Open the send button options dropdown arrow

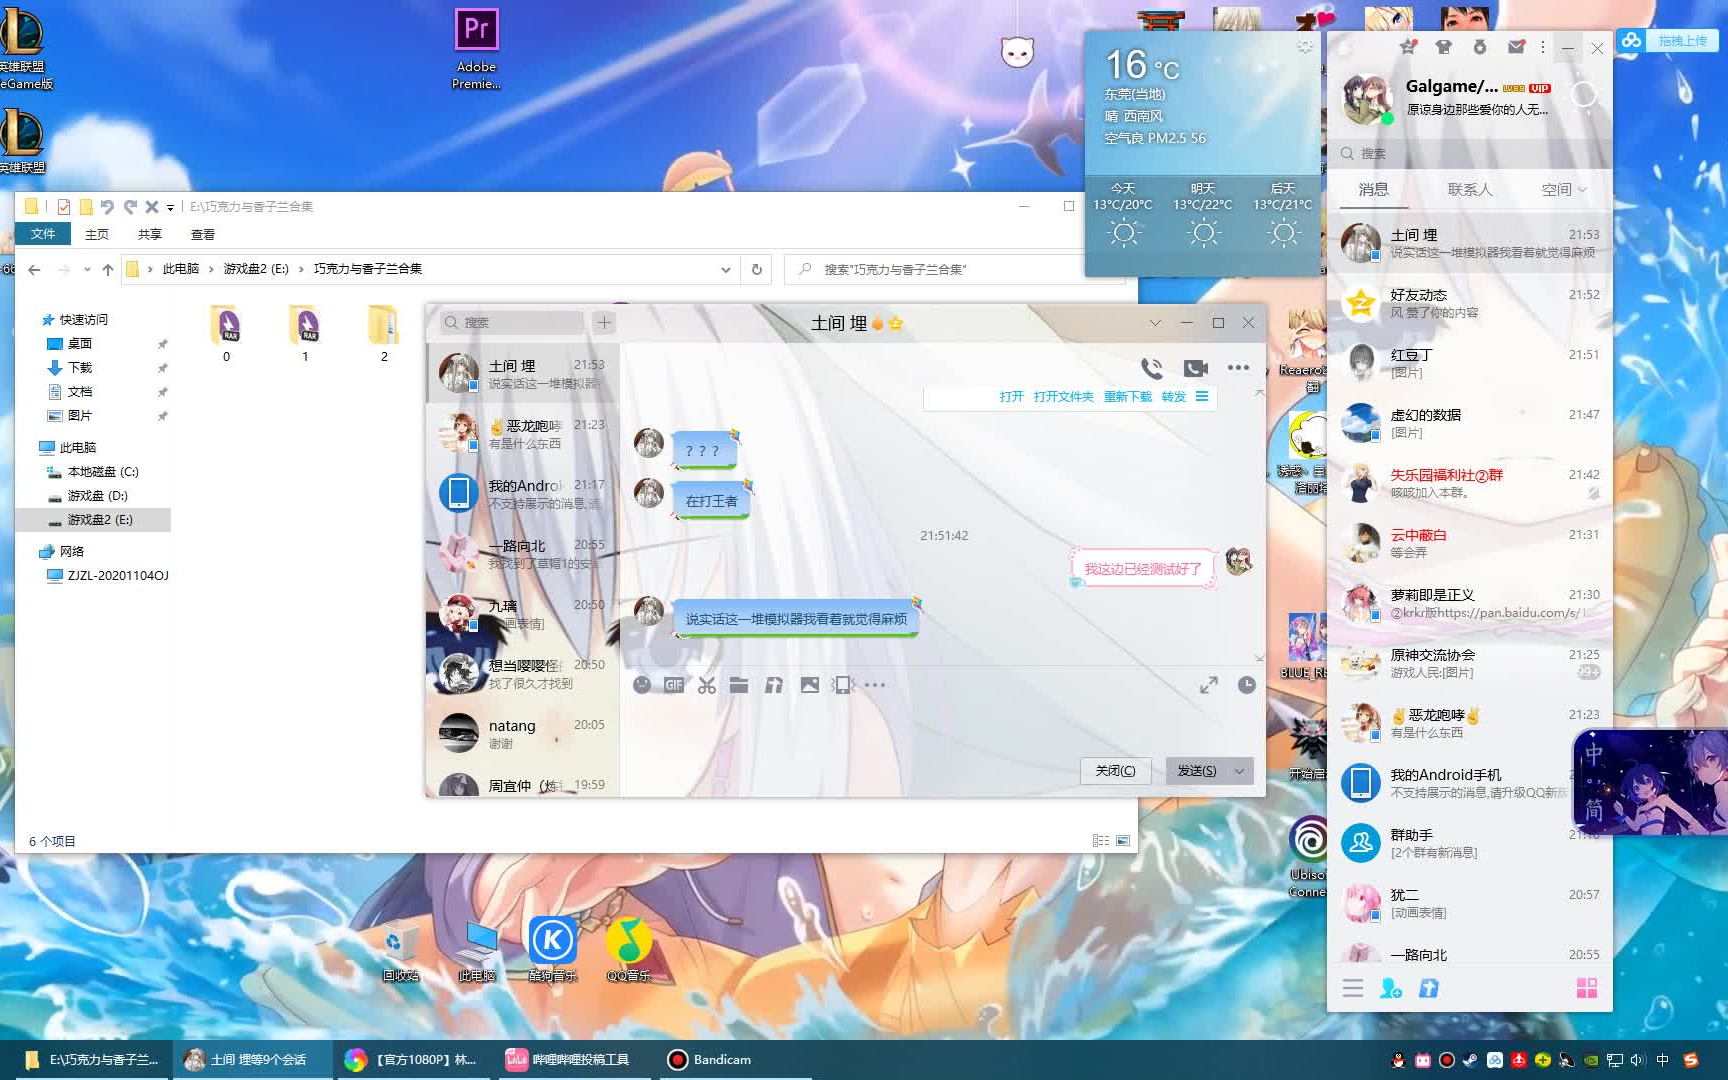point(1240,771)
